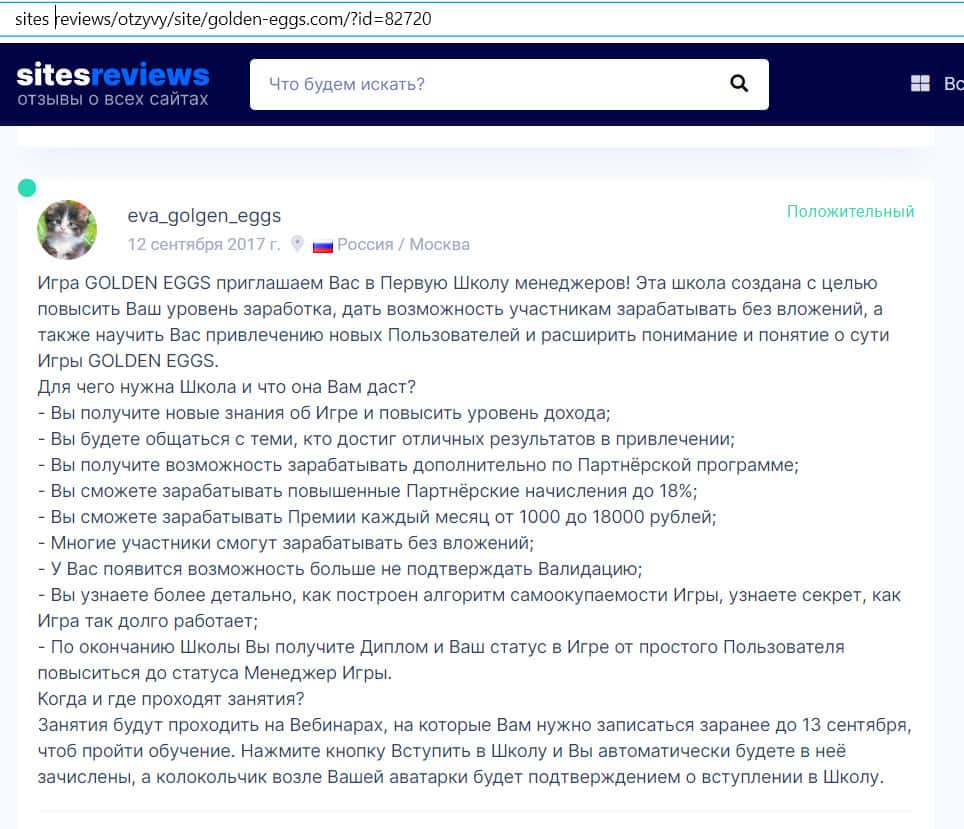
Task: Open the kitten avatar of eva_golgen_eggs
Action: point(67,229)
